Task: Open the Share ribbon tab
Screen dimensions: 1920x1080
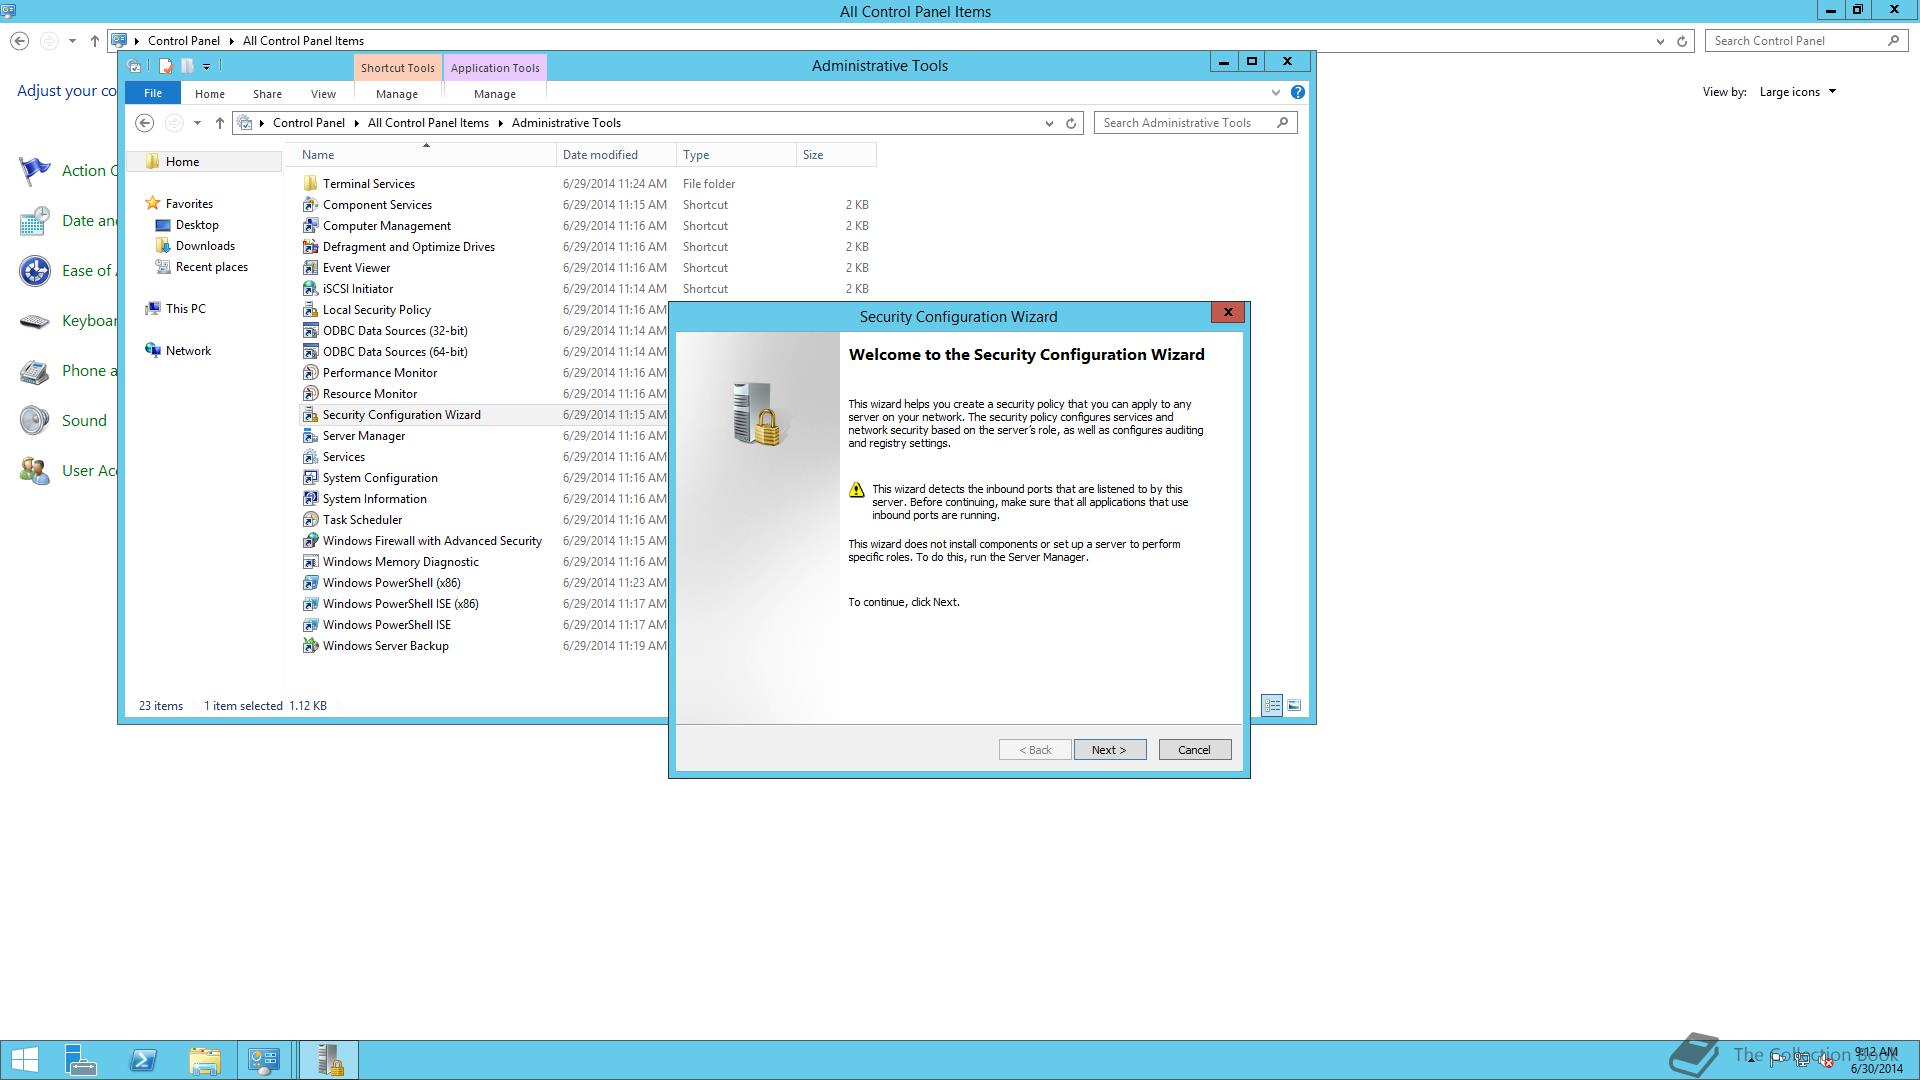Action: pyautogui.click(x=267, y=94)
